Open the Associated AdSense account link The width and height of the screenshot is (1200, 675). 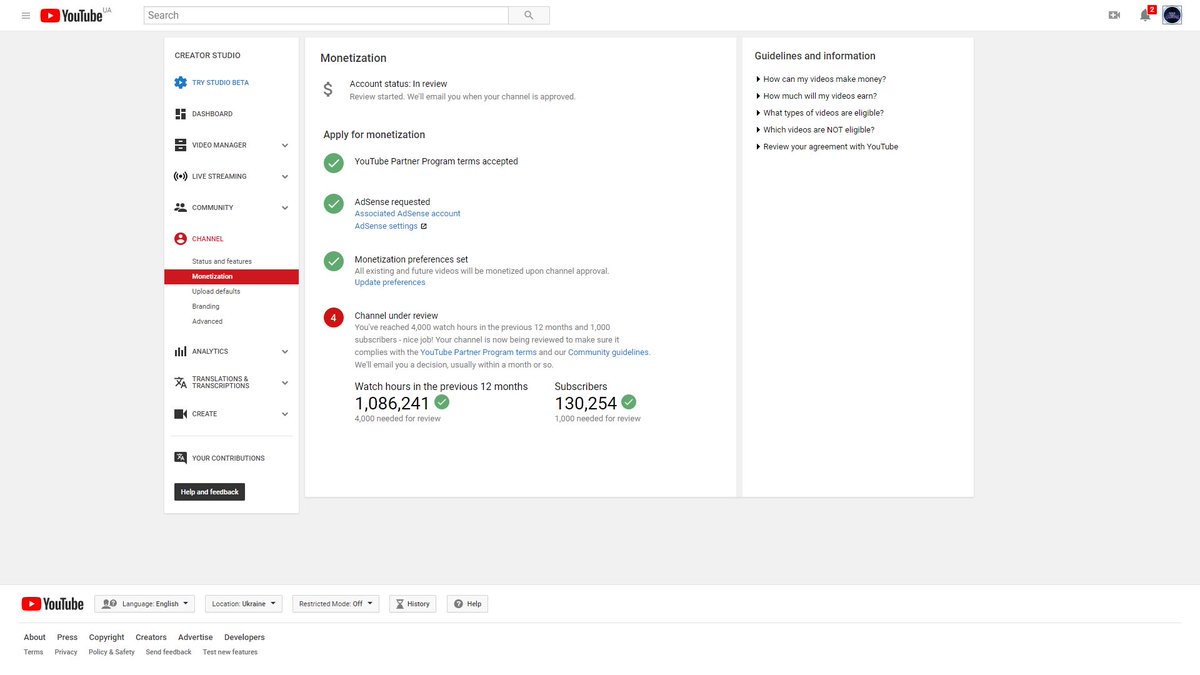coord(408,214)
